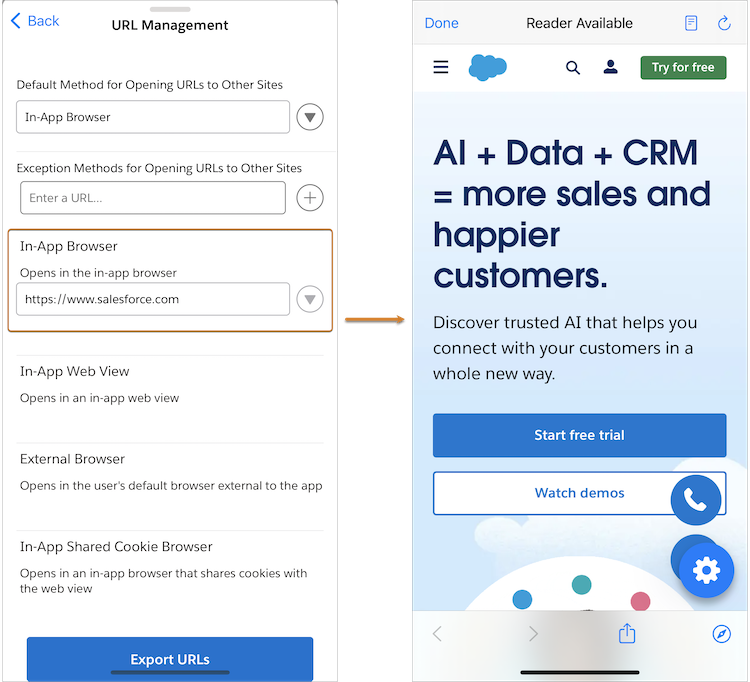This screenshot has width=750, height=682.
Task: Open the Reader view icon
Action: click(691, 23)
